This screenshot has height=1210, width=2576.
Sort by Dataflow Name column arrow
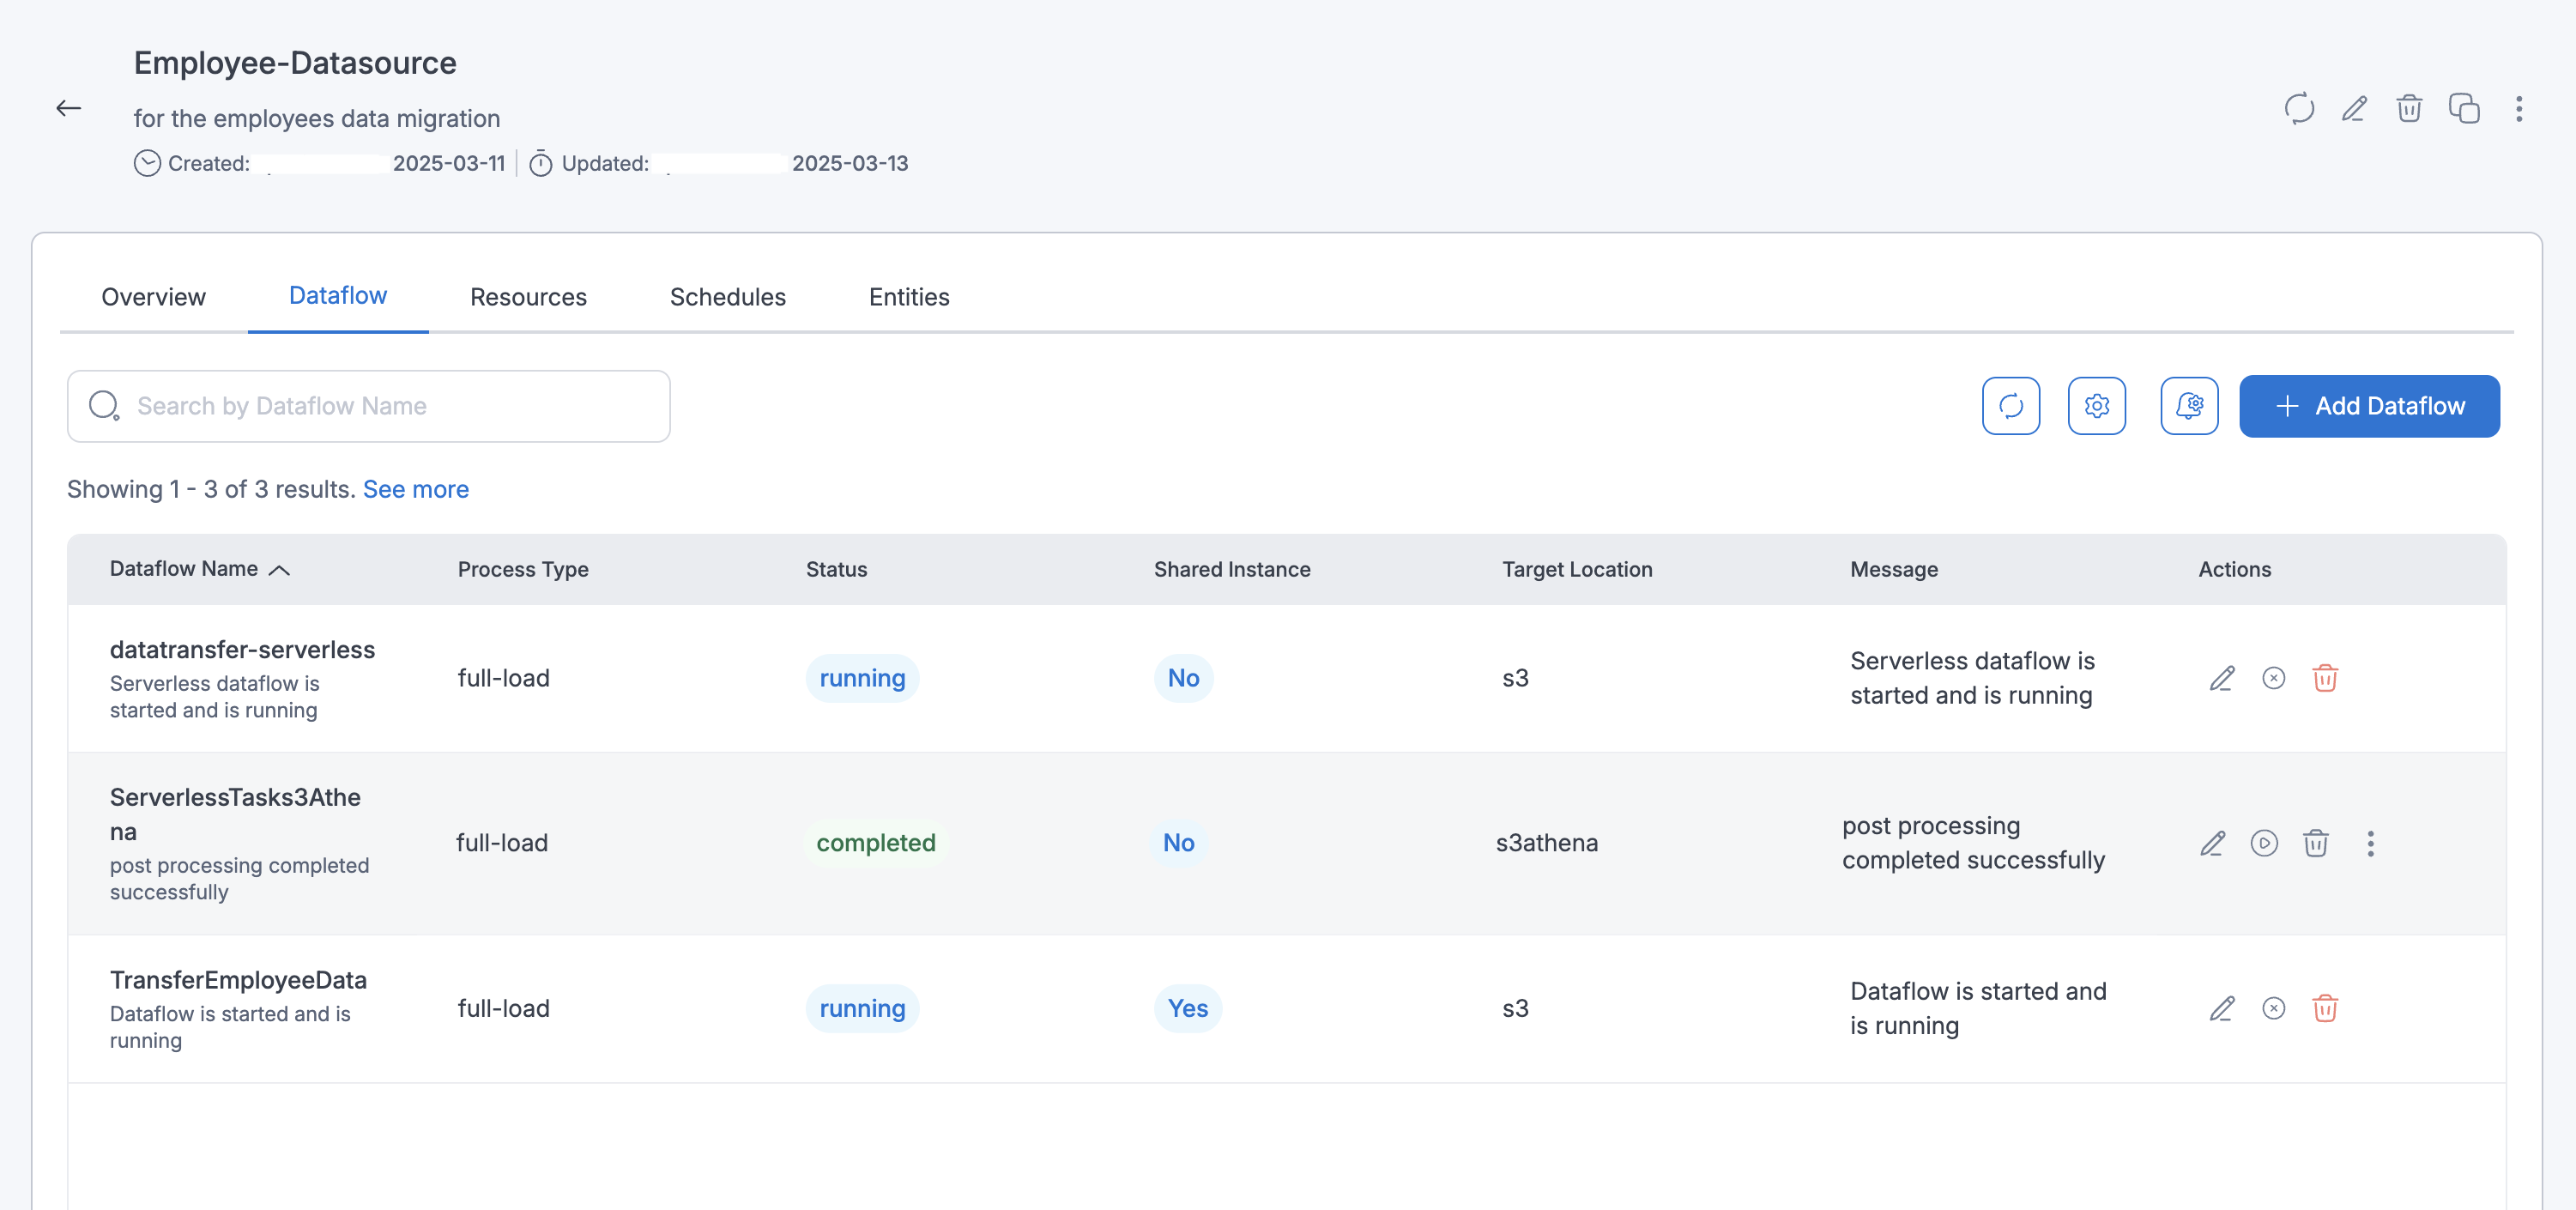(x=280, y=570)
